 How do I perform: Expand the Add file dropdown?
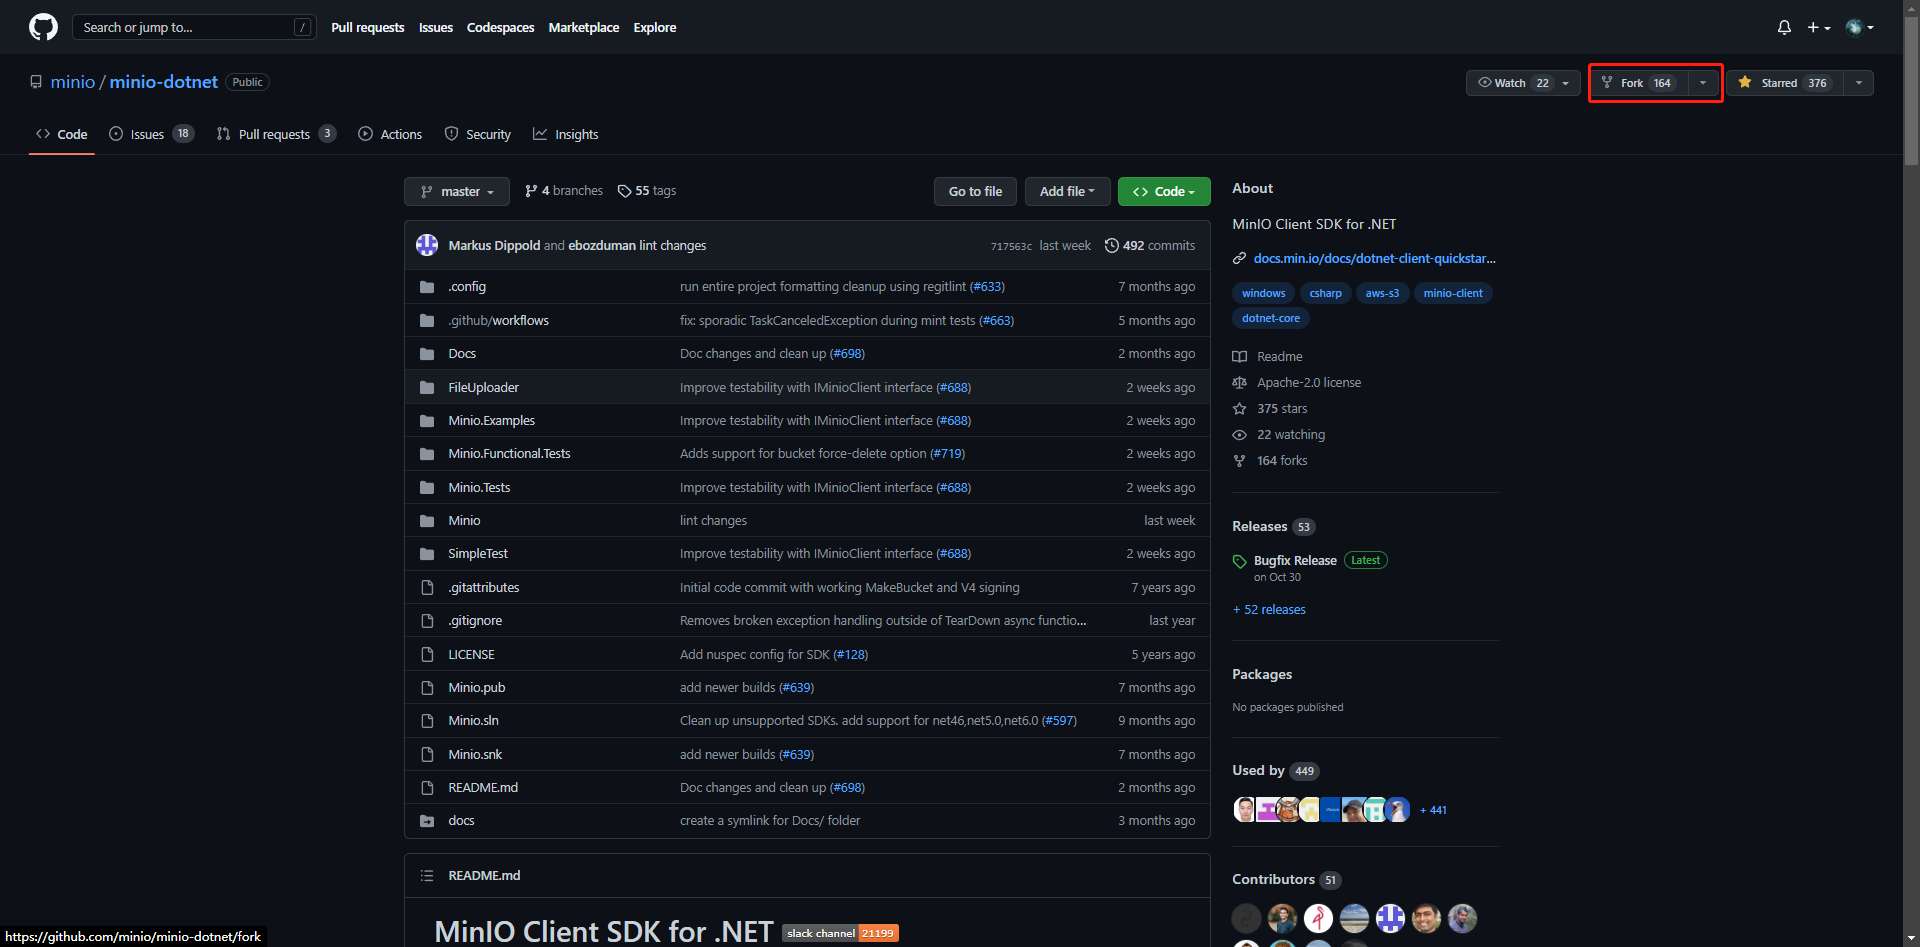(x=1067, y=192)
